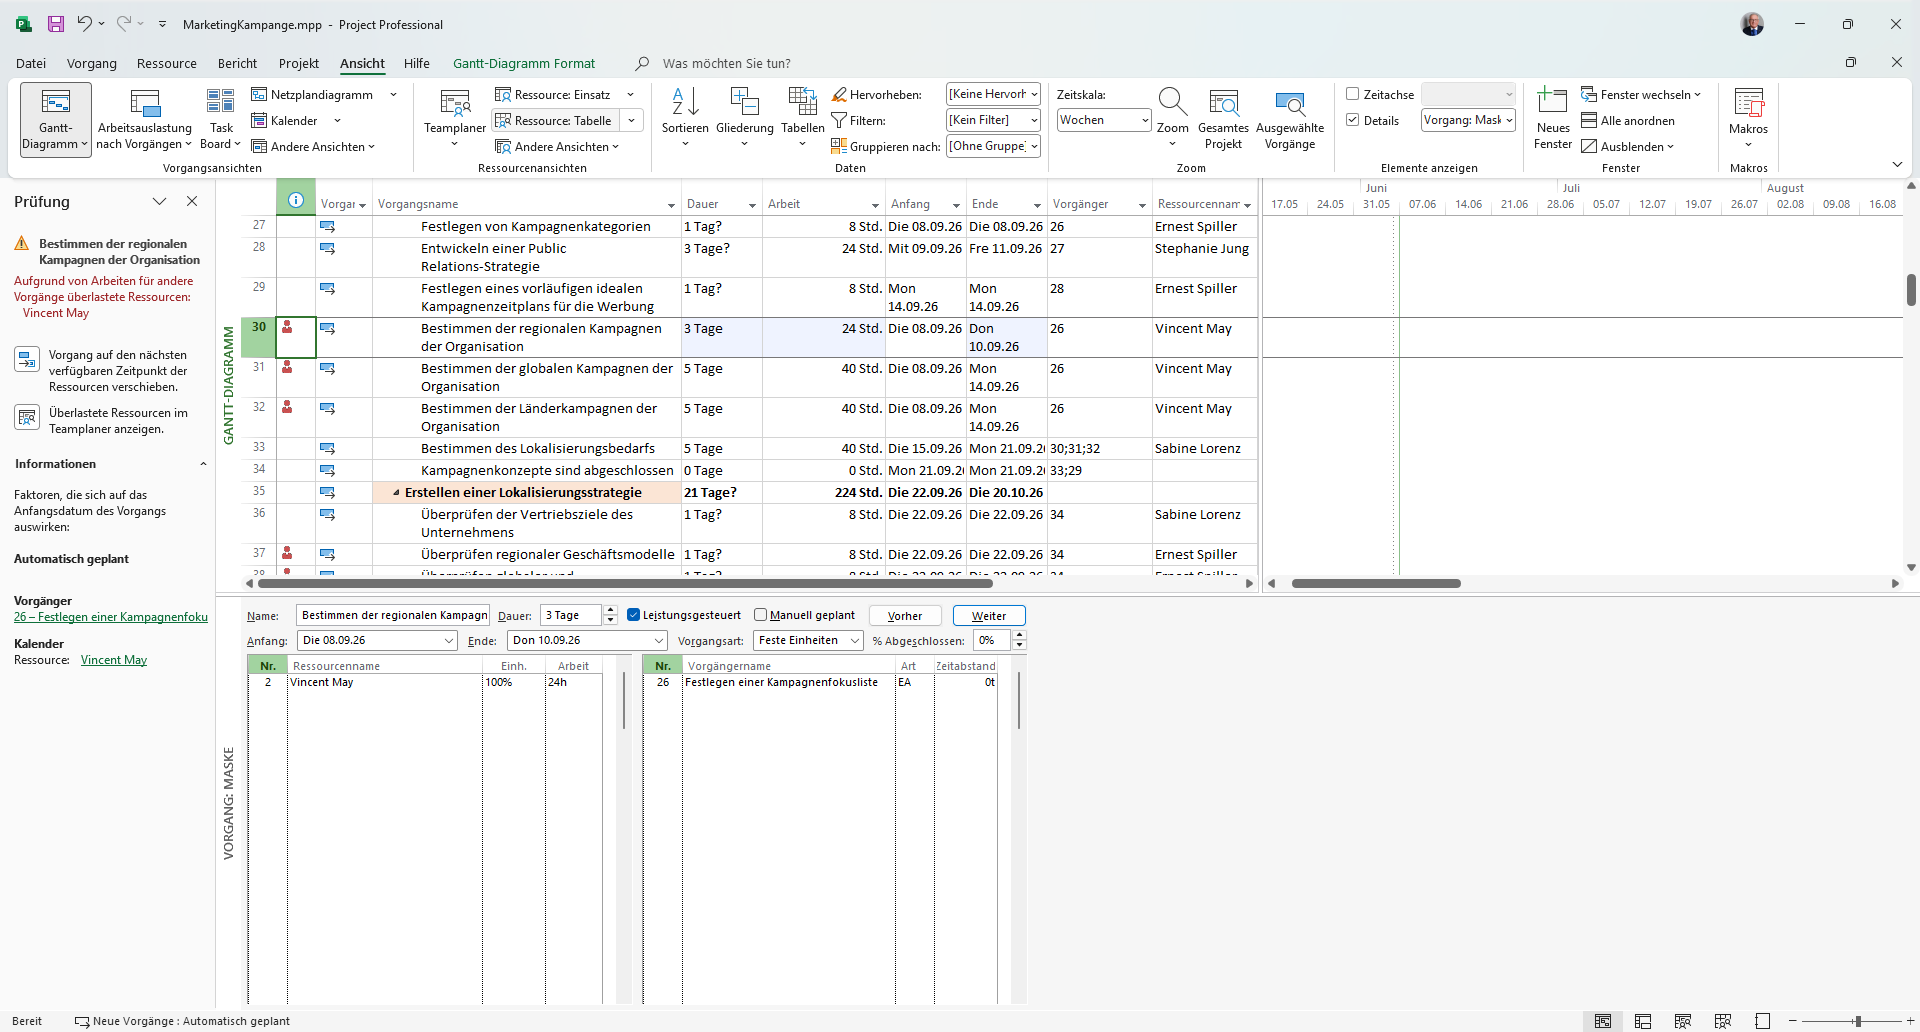This screenshot has height=1032, width=1920.
Task: Open the Vincent May calendar link
Action: pos(114,660)
